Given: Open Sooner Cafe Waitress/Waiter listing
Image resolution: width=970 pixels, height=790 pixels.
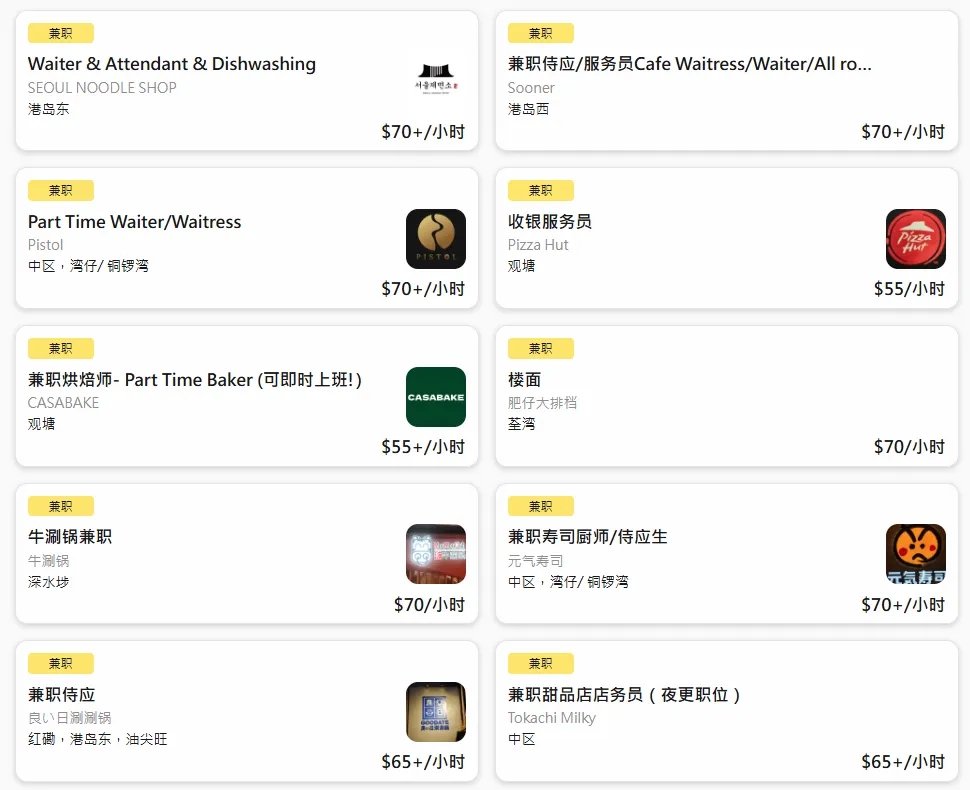Looking at the screenshot, I should 690,64.
